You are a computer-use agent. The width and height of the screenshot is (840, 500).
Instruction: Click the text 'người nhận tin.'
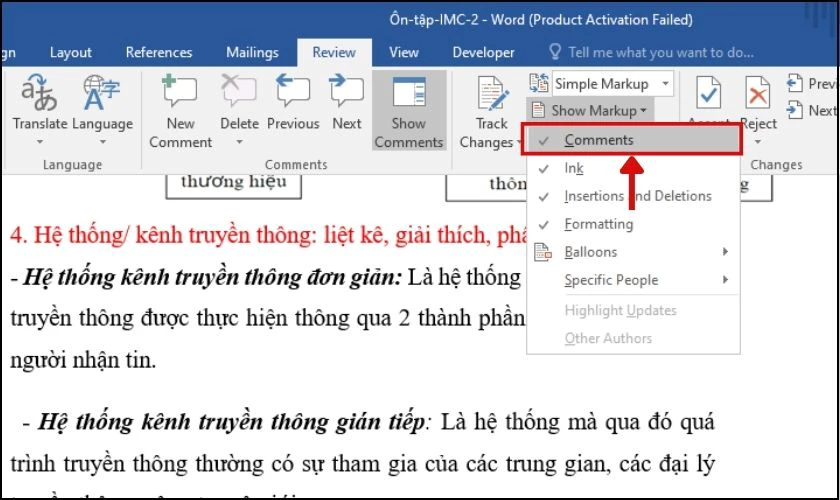[83, 360]
